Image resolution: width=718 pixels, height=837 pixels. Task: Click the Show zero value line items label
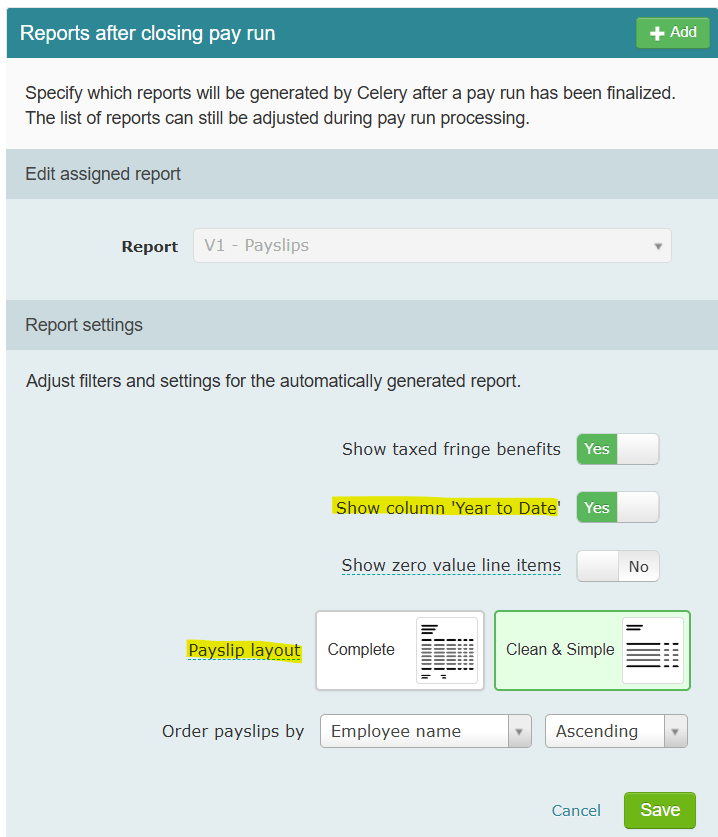(451, 565)
